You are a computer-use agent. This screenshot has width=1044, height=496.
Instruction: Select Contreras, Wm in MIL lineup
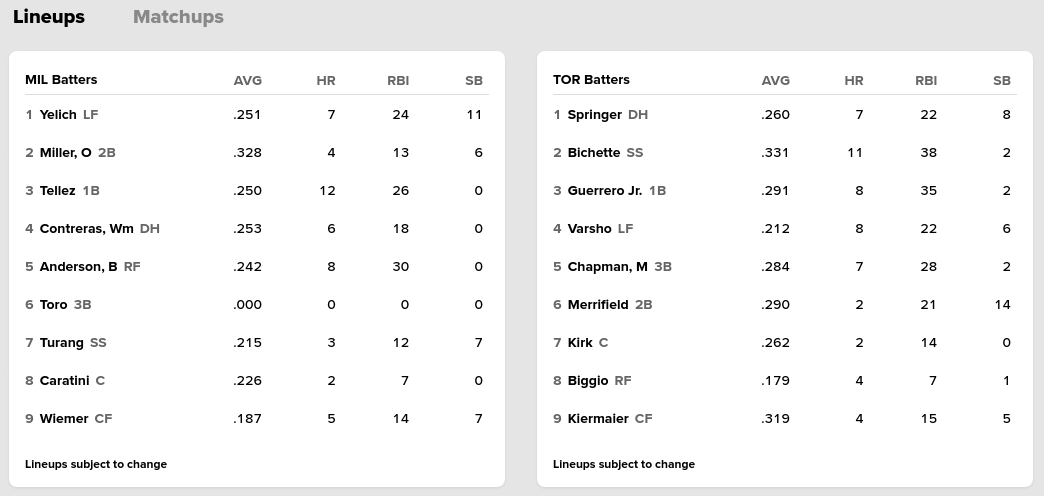coord(86,229)
